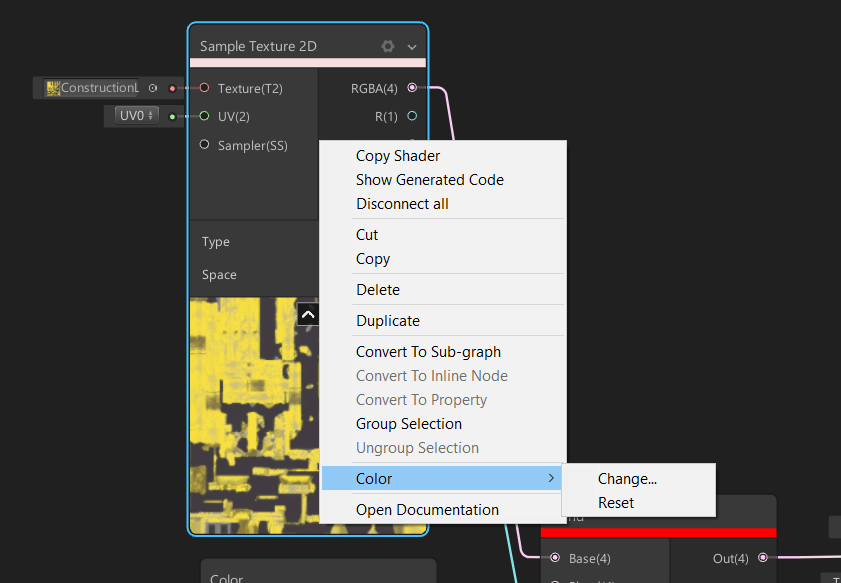Click Reset to clear the node color
Image resolution: width=841 pixels, height=583 pixels.
point(614,502)
